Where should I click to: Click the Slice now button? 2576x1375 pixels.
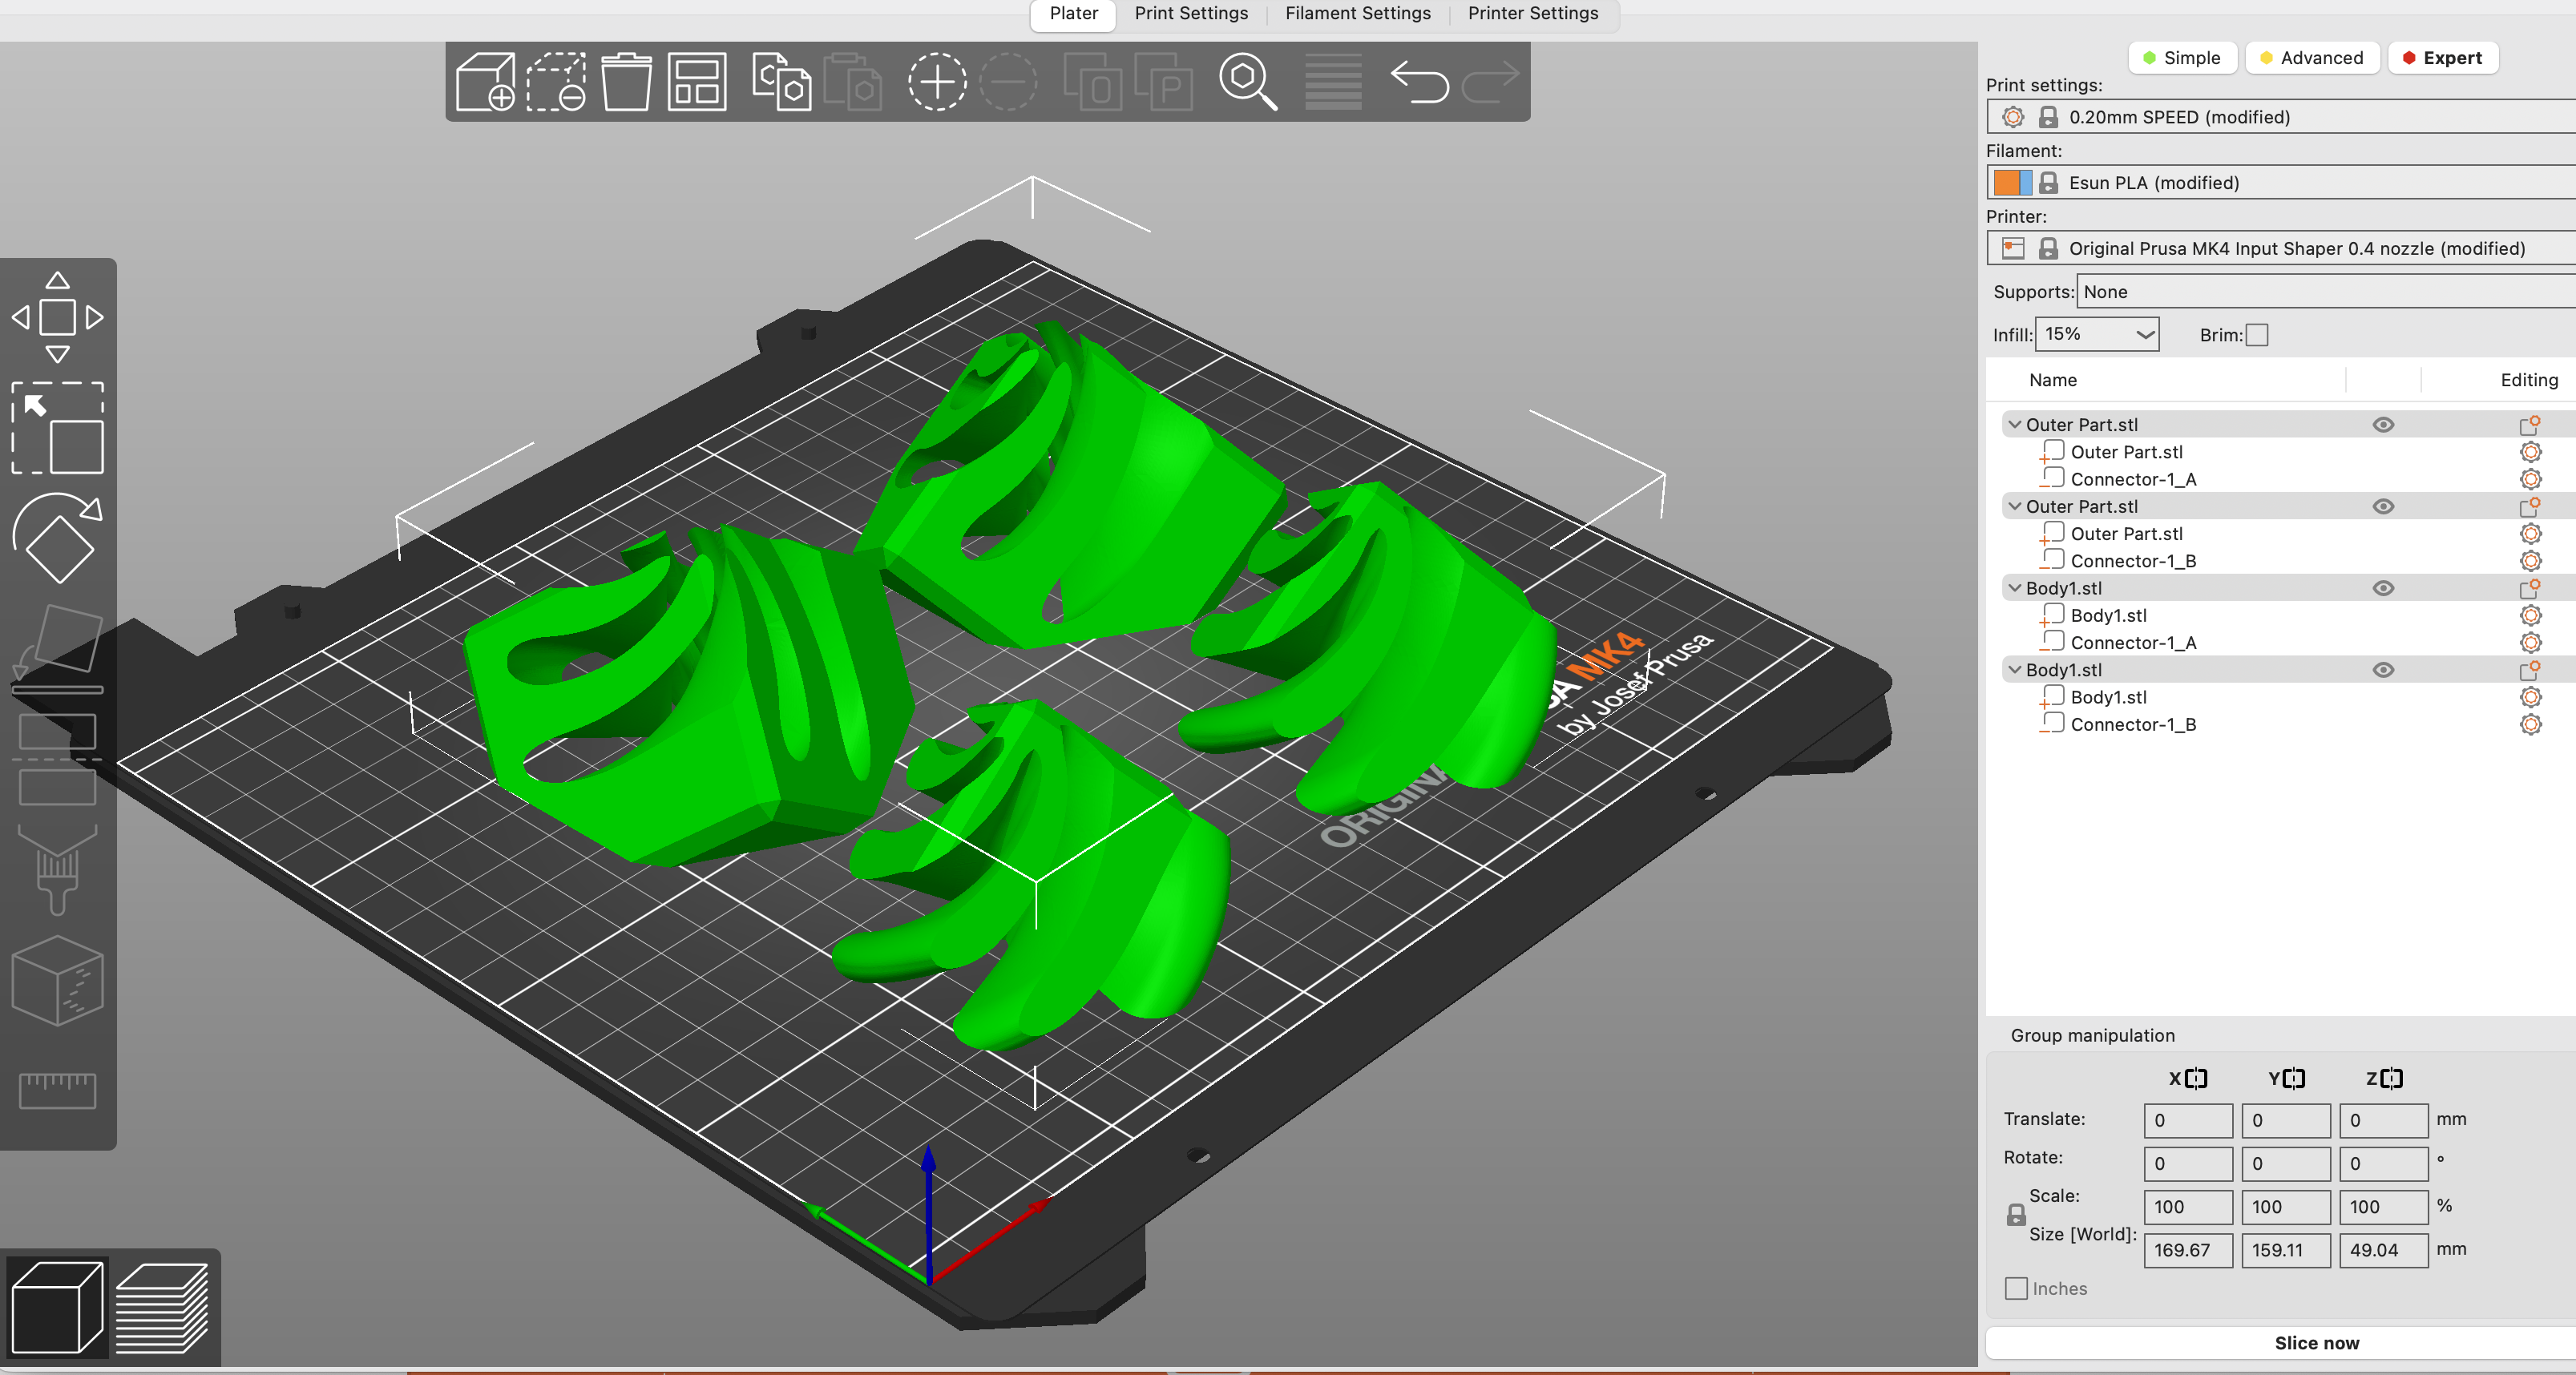pos(2316,1343)
